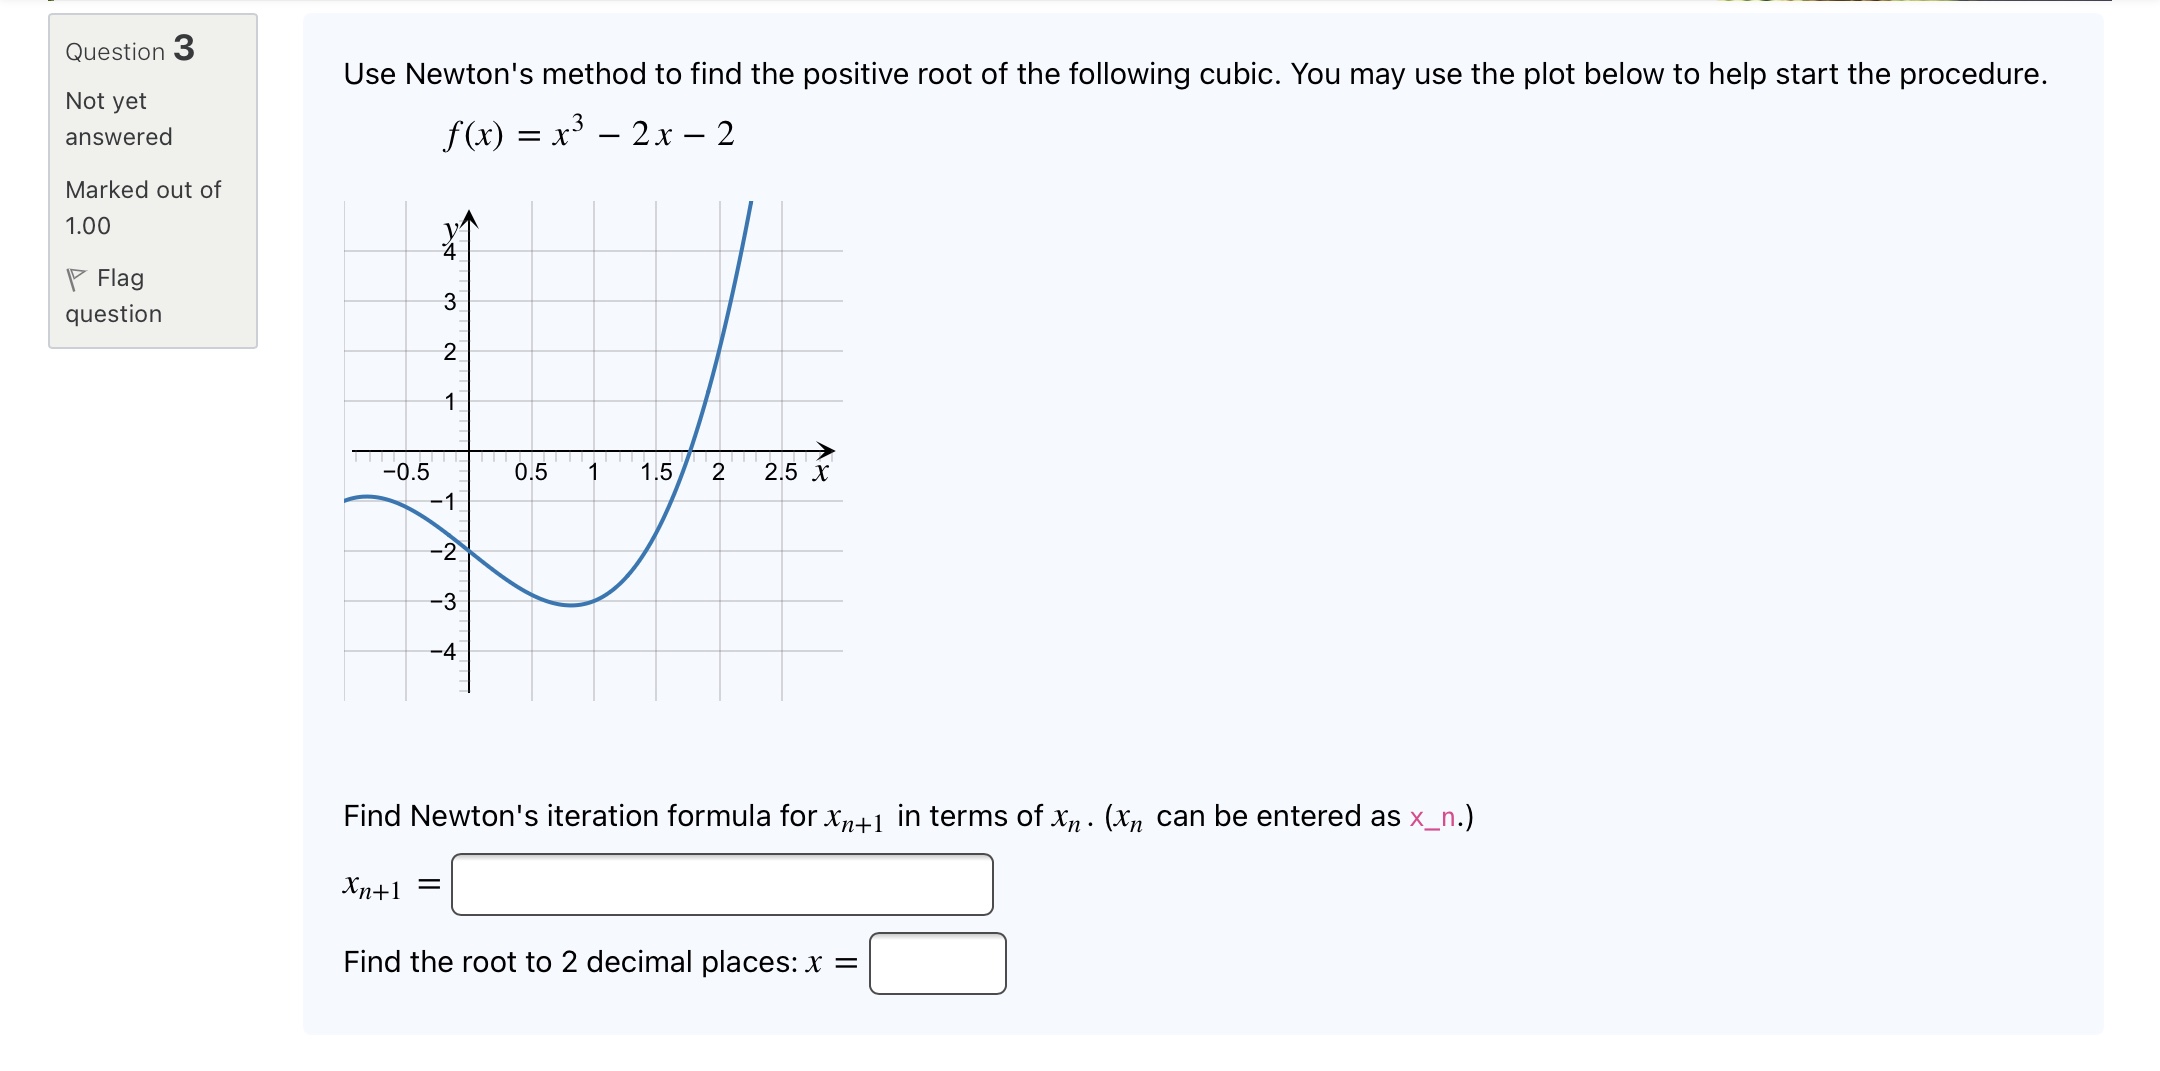The image size is (2160, 1071).
Task: Click the gridline label 2.5 on x-axis
Action: point(779,471)
